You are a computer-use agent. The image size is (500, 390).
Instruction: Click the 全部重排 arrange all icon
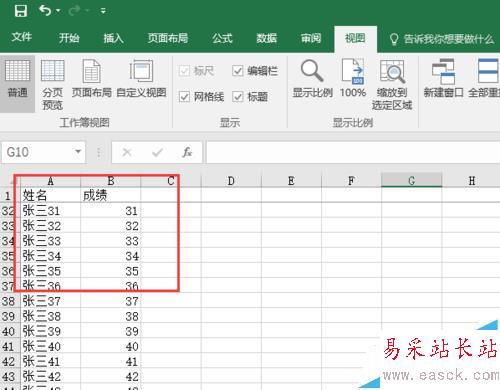(x=484, y=79)
